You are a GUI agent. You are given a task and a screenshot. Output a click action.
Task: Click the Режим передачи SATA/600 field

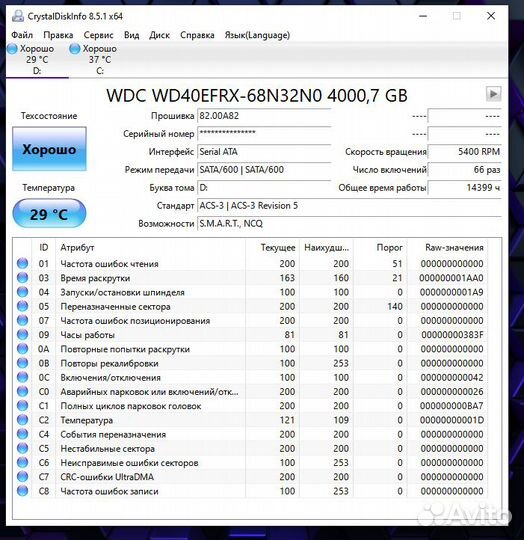[264, 170]
